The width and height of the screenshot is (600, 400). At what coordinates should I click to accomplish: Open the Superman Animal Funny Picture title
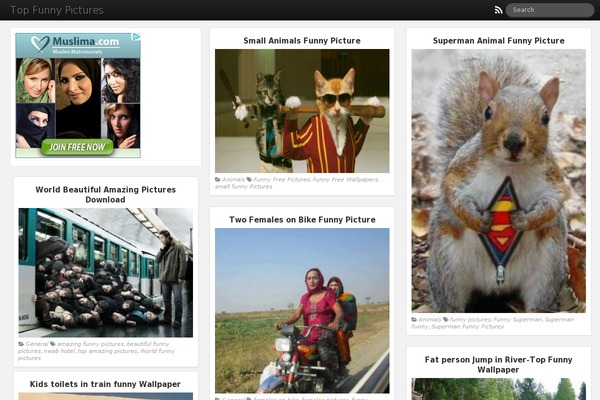pyautogui.click(x=499, y=41)
